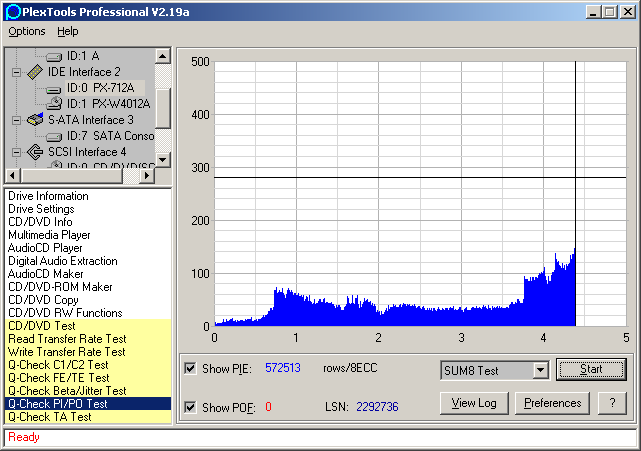The image size is (641, 451).
Task: Collapse the SCSI Interface 4 node
Action: (16, 153)
